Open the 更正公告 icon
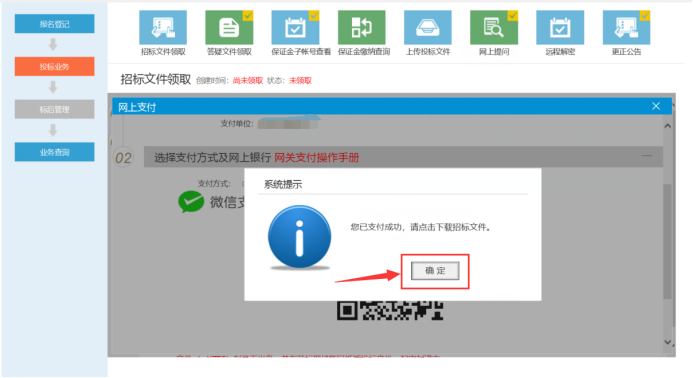Image resolution: width=693 pixels, height=378 pixels. [626, 27]
